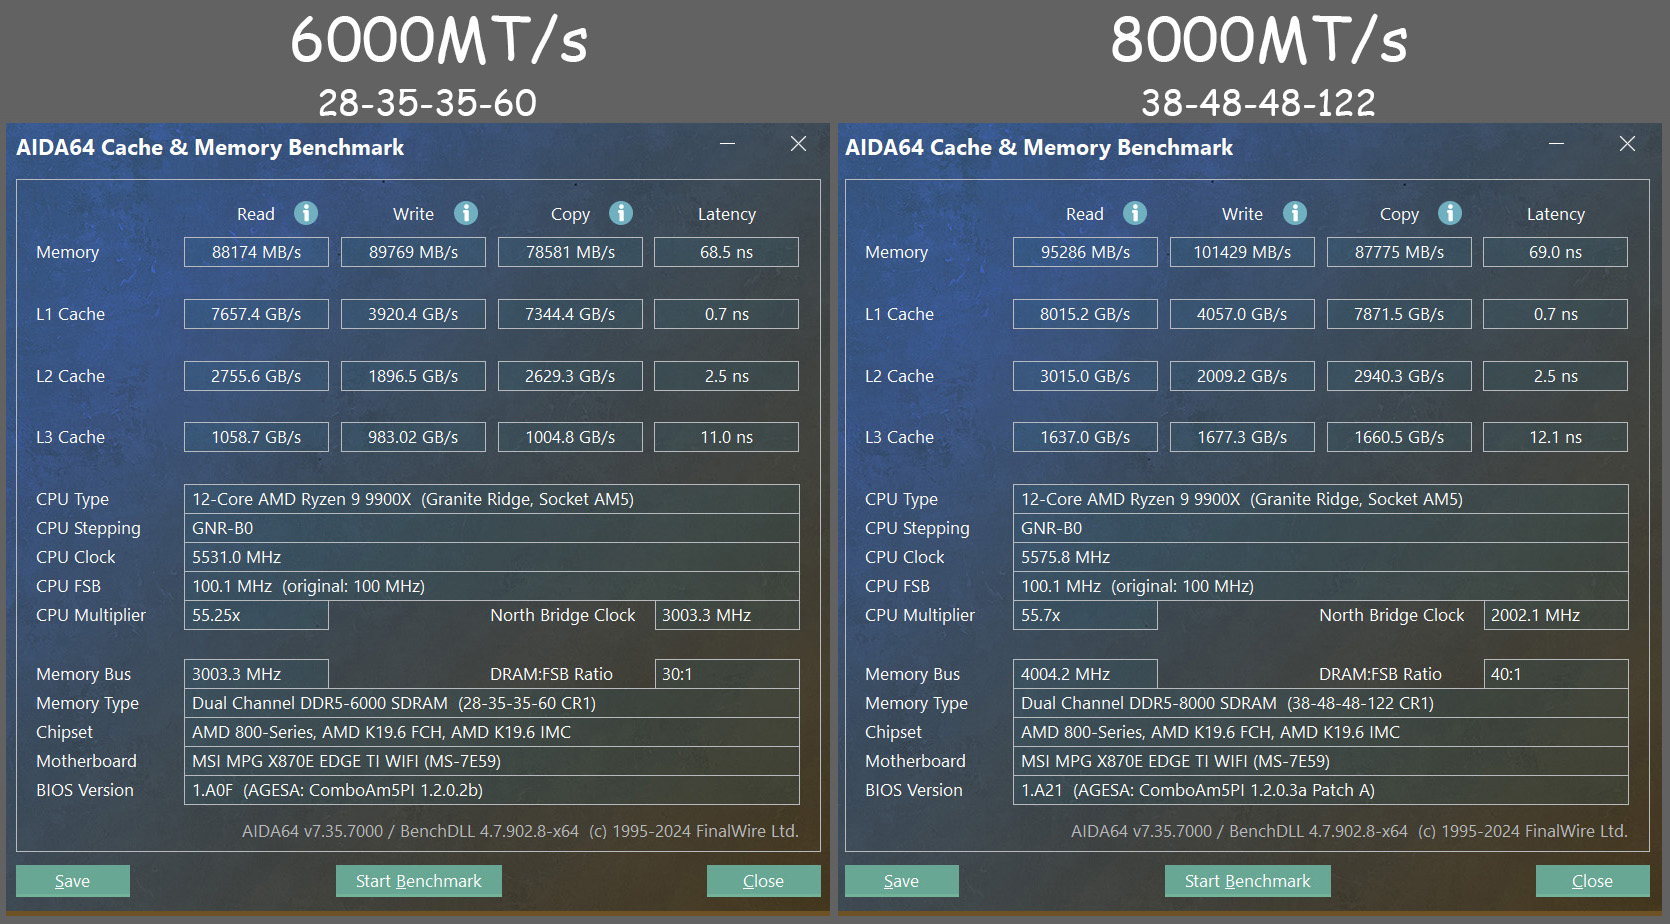1670x924 pixels.
Task: Click CPU Clock field 5531.0 MHz
Action: pyautogui.click(x=491, y=557)
